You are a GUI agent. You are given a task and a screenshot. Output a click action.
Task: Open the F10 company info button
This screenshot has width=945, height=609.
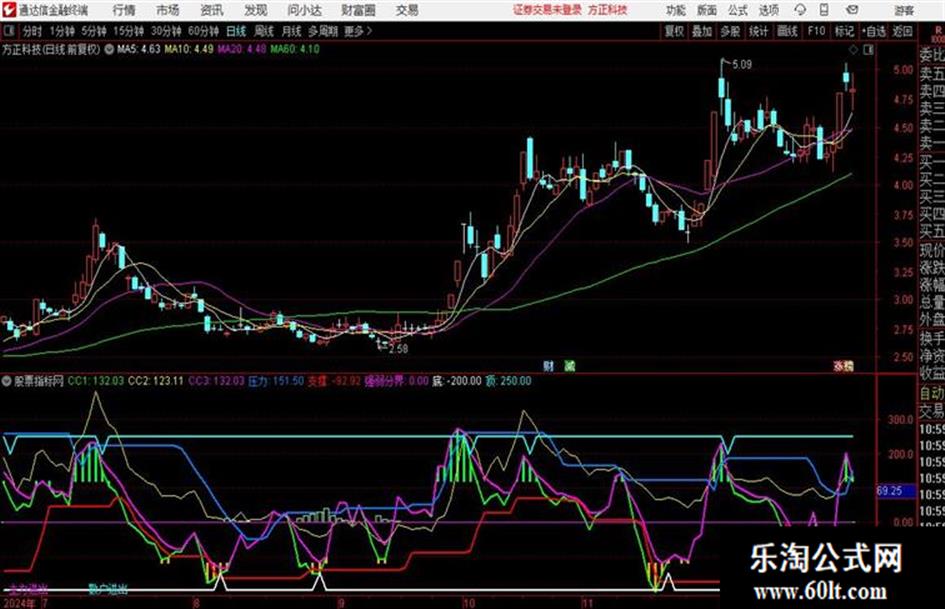click(816, 31)
